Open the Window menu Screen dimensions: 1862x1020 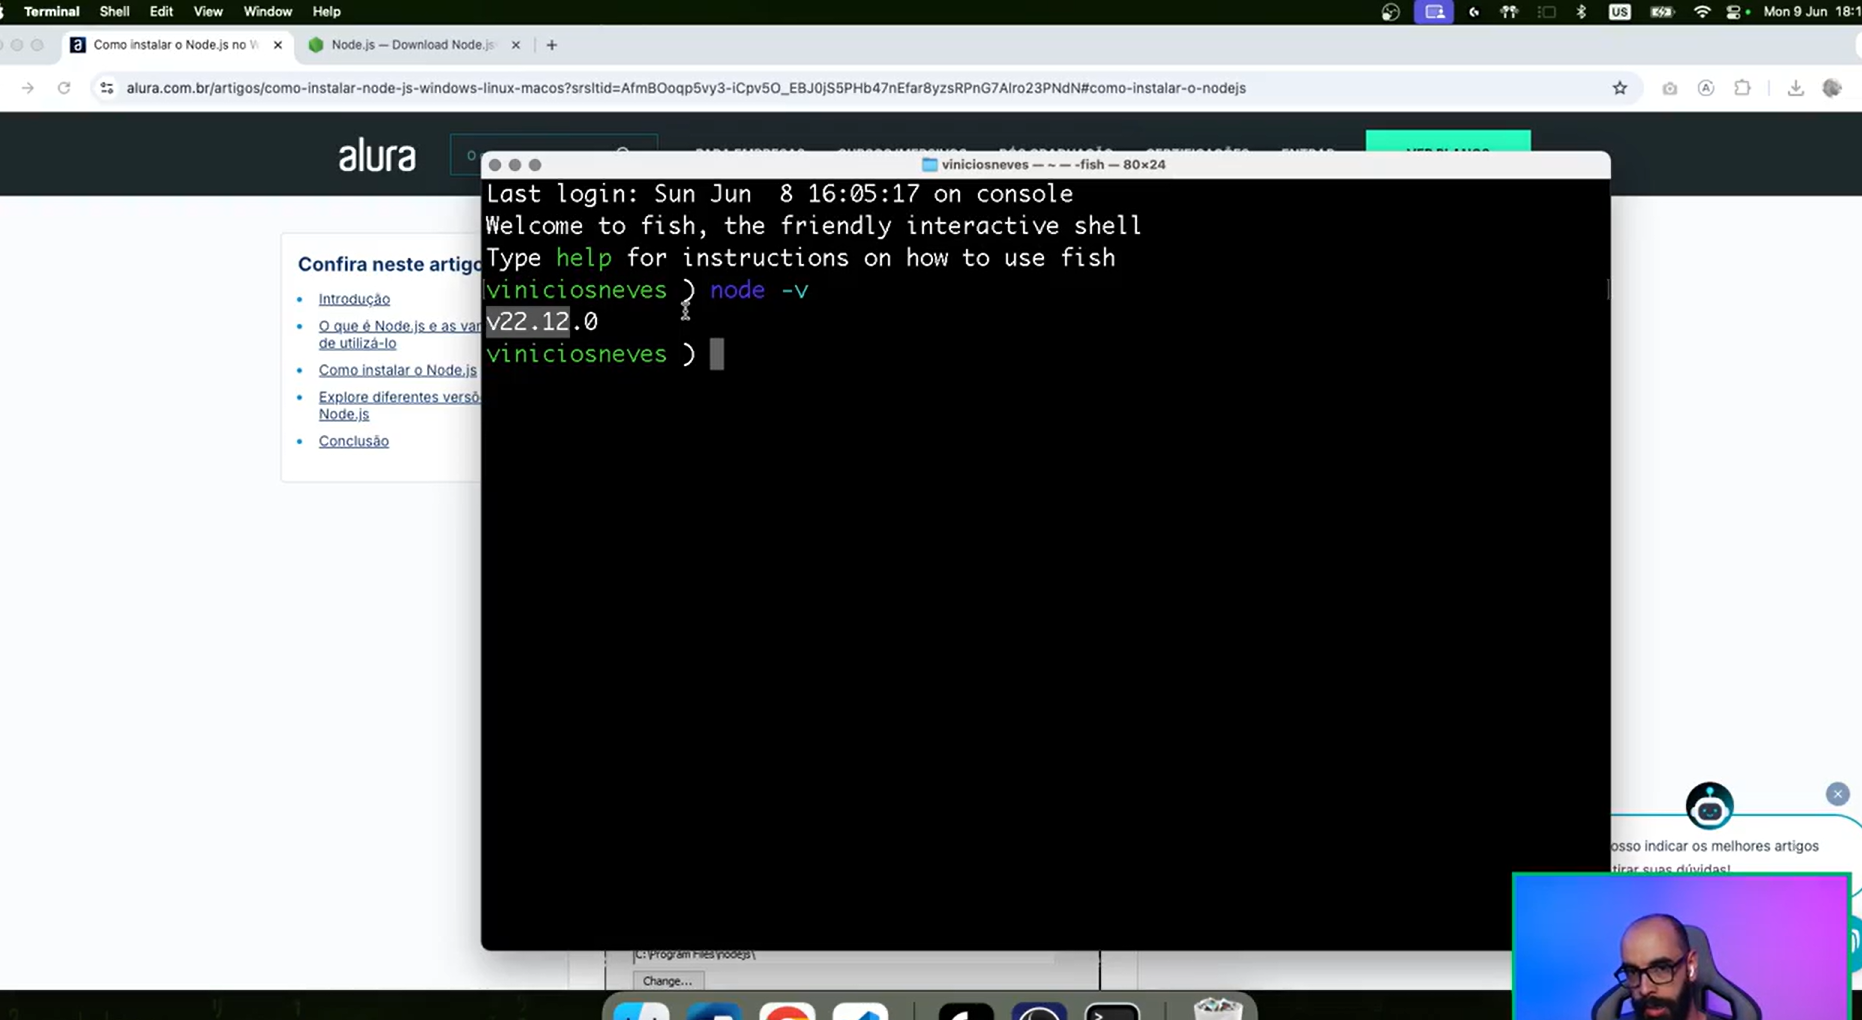click(267, 12)
